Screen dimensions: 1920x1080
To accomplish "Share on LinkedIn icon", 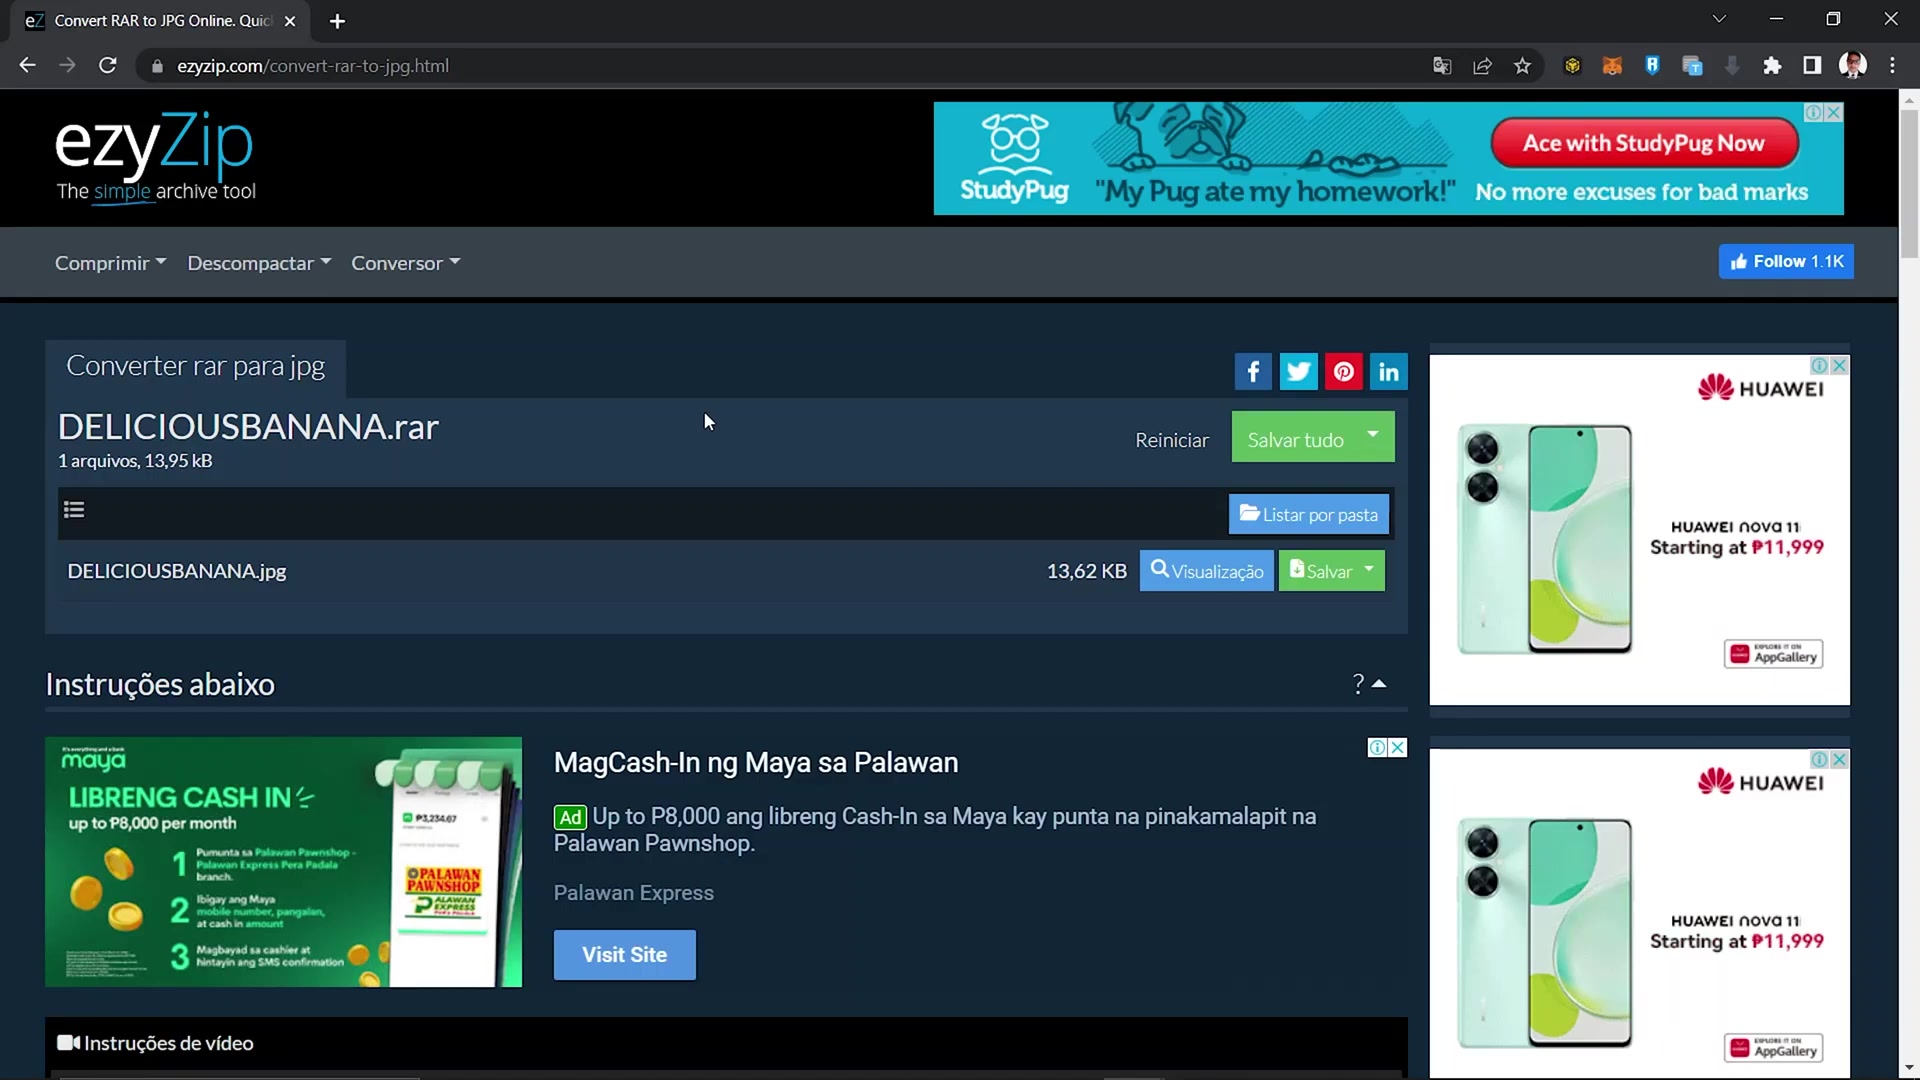I will coord(1389,372).
